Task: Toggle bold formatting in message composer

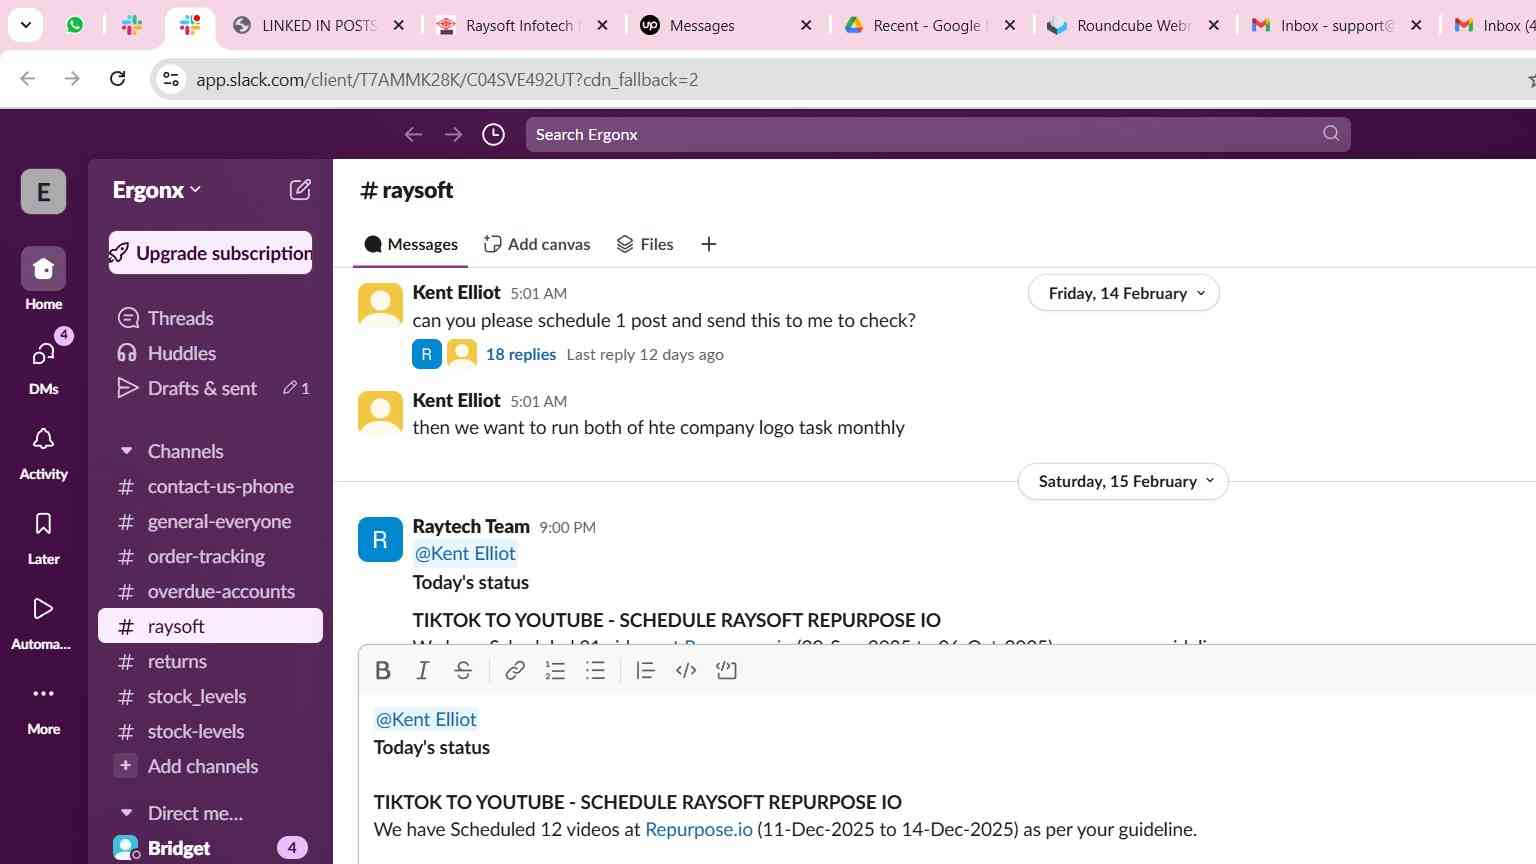Action: pyautogui.click(x=383, y=671)
